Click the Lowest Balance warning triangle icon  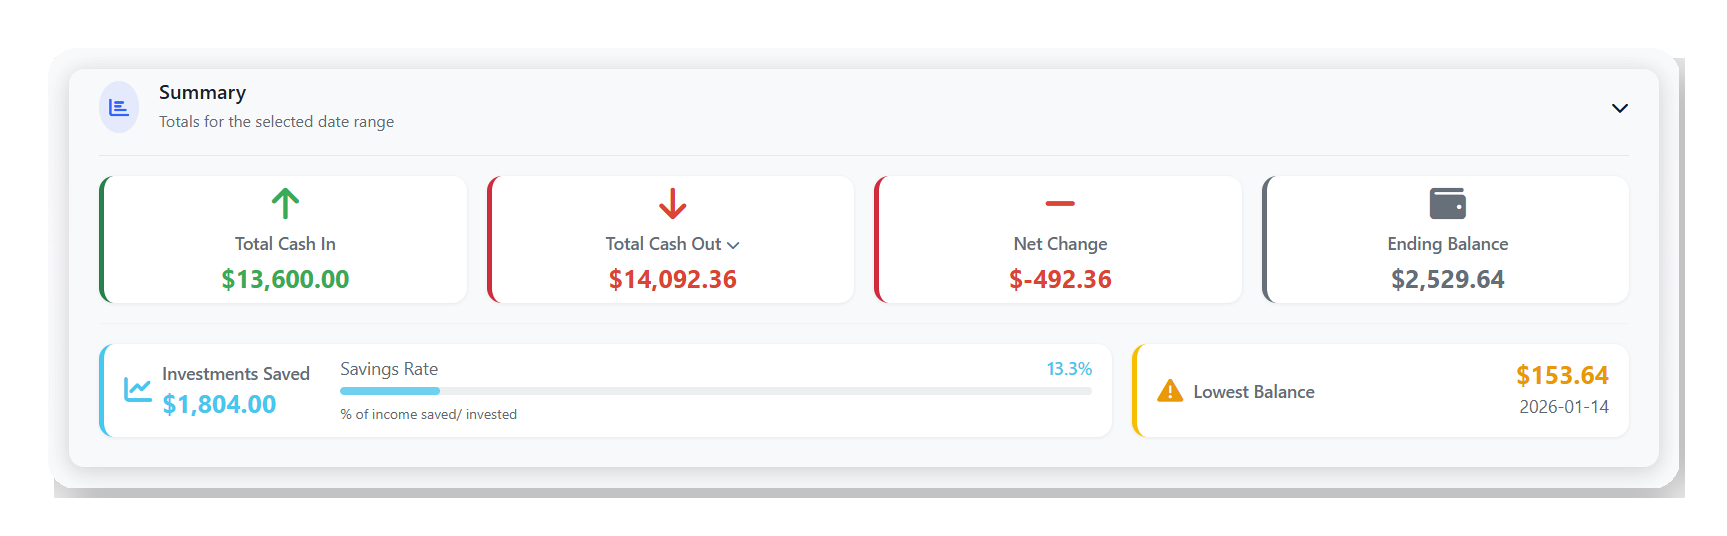pyautogui.click(x=1169, y=392)
